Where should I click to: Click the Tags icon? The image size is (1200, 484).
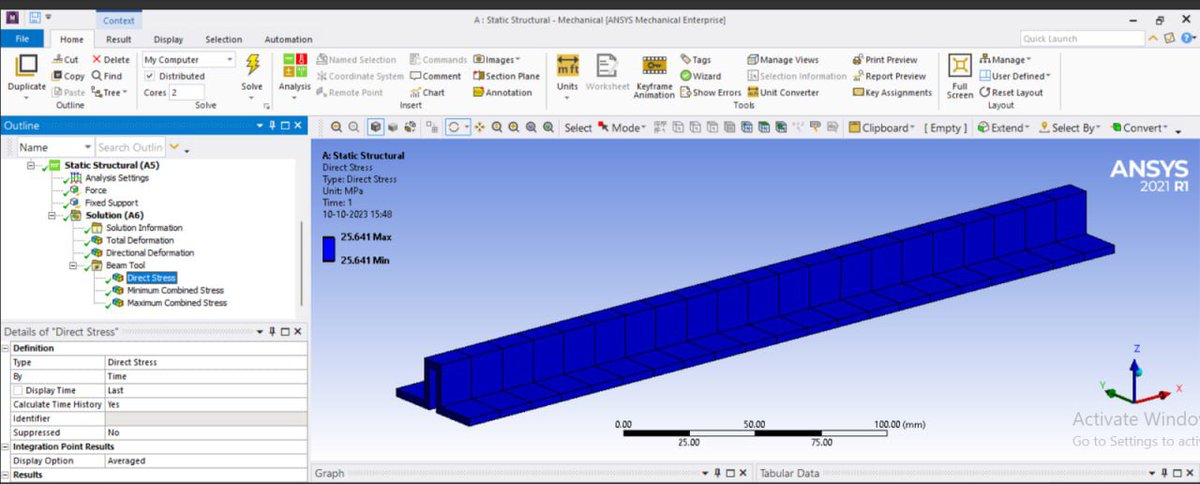pyautogui.click(x=696, y=60)
